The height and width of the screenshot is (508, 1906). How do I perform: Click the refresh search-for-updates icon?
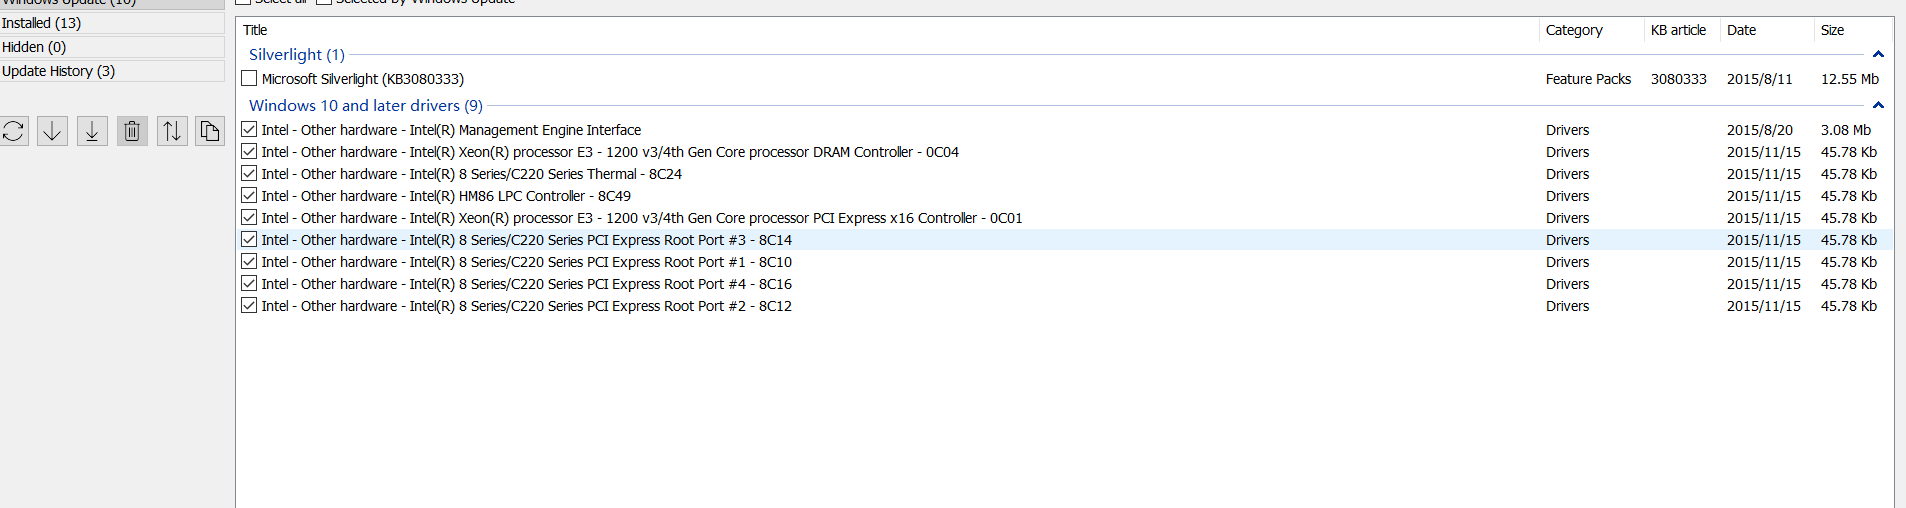tap(14, 131)
